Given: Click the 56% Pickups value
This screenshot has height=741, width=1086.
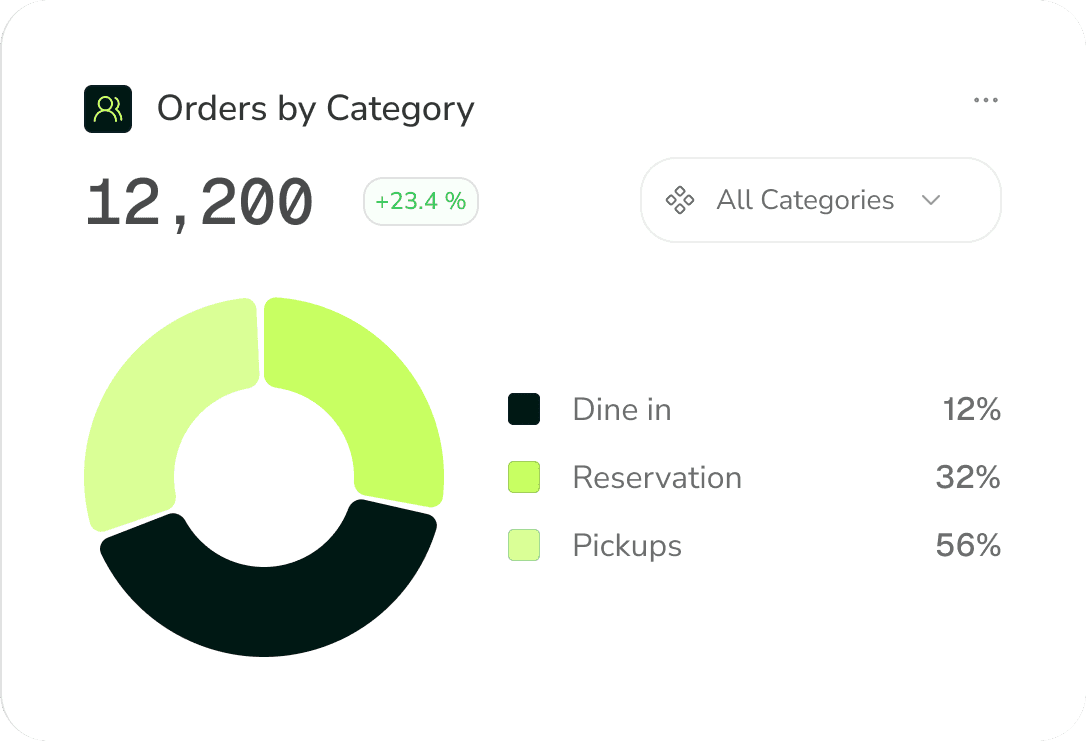Looking at the screenshot, I should tap(968, 545).
